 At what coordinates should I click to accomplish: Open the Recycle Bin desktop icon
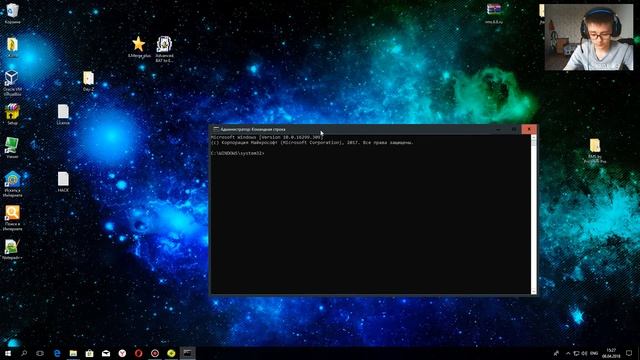(x=12, y=13)
